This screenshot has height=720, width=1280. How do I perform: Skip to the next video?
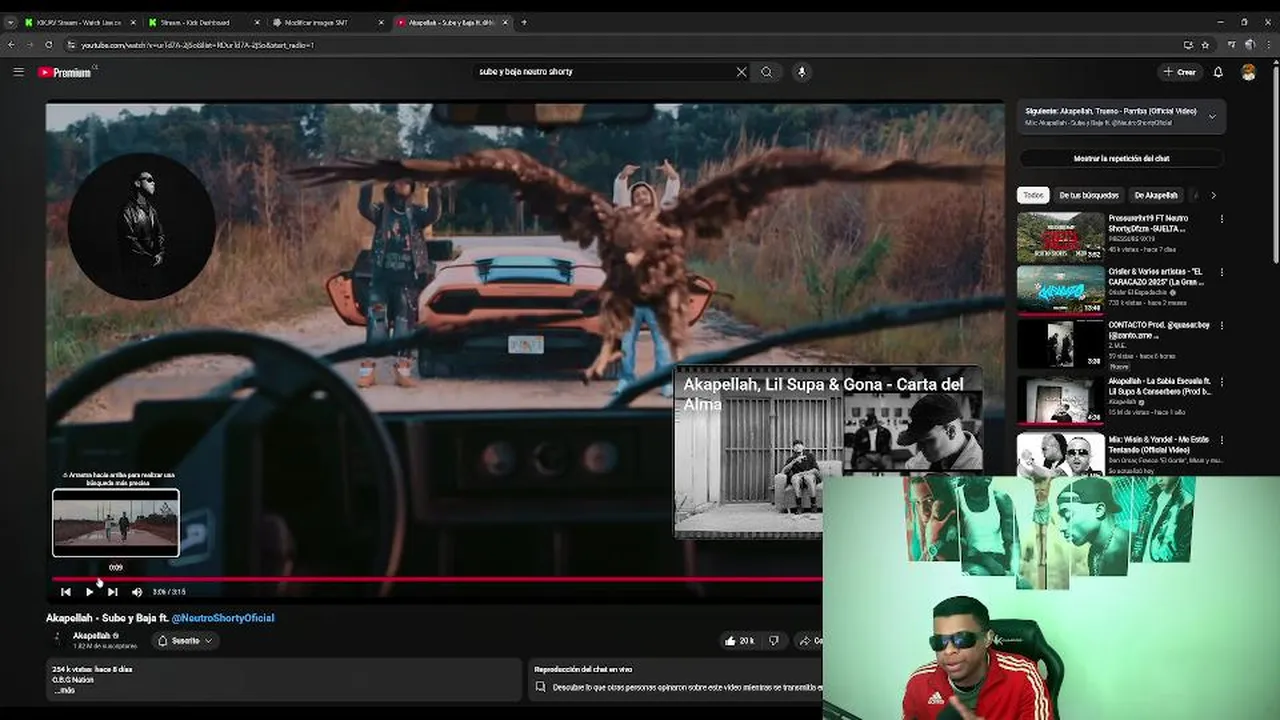(x=112, y=592)
